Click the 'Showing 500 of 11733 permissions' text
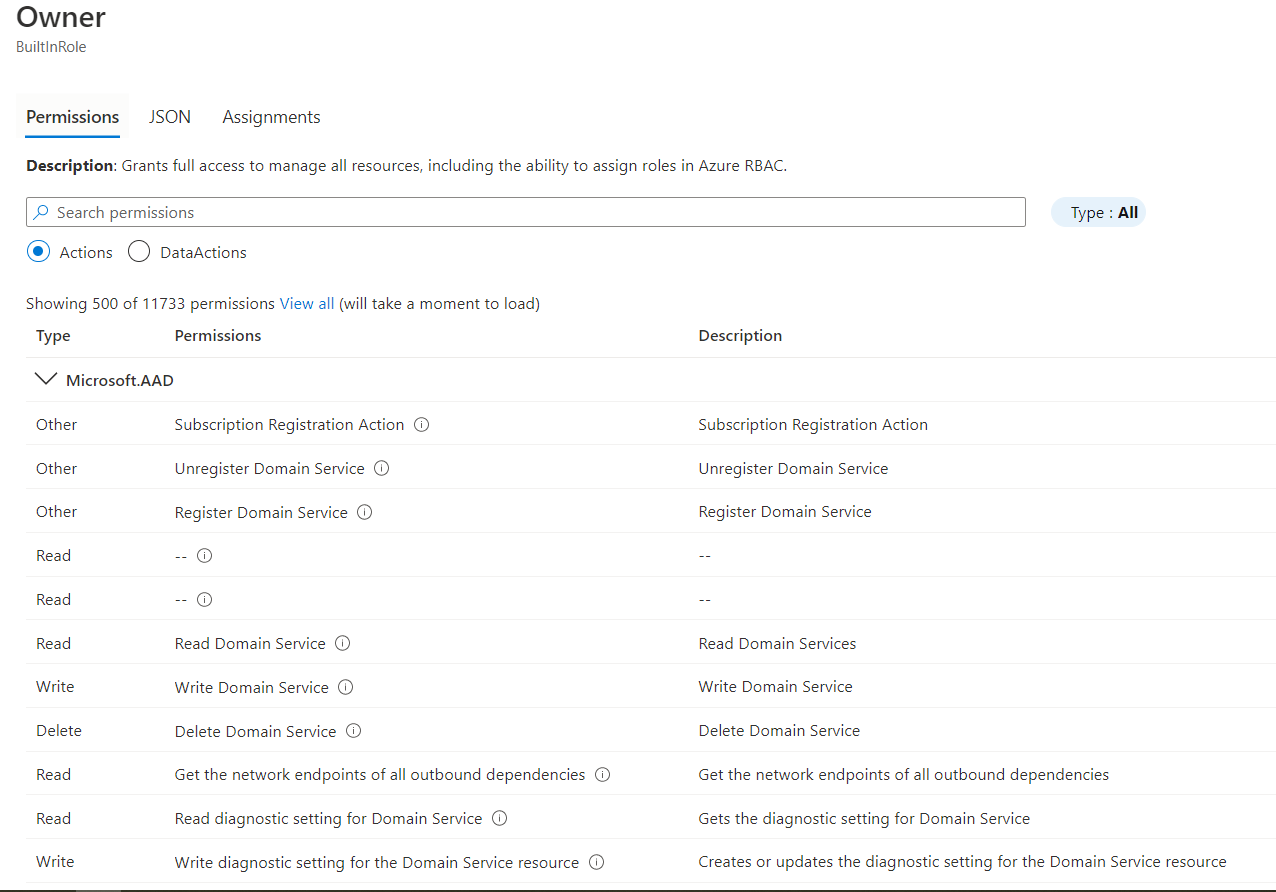Image resolution: width=1276 pixels, height=892 pixels. pos(150,303)
